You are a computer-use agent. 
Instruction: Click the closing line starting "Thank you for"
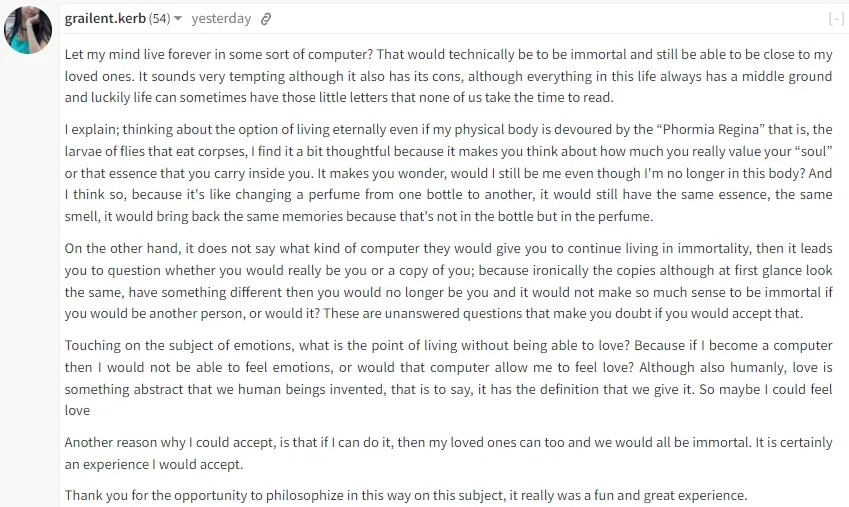[406, 495]
